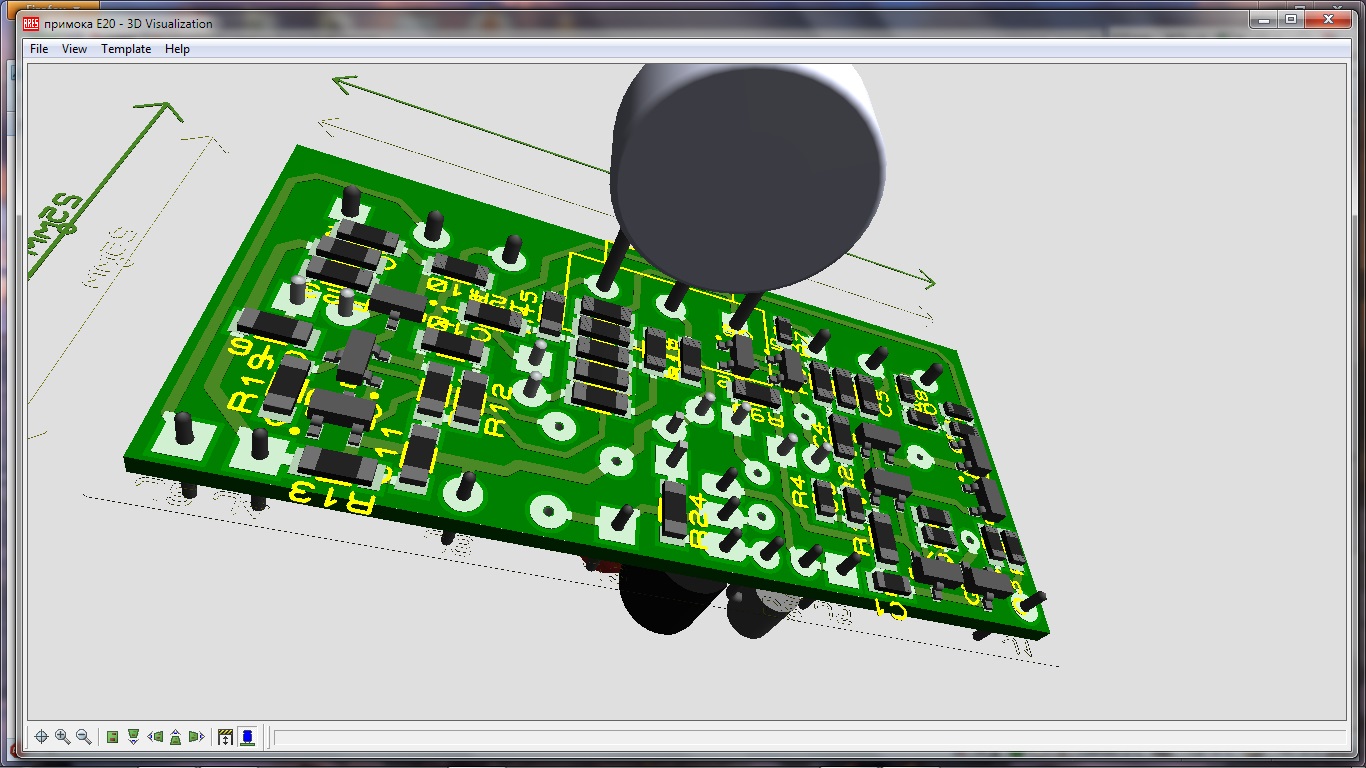Open the View menu

[x=74, y=49]
